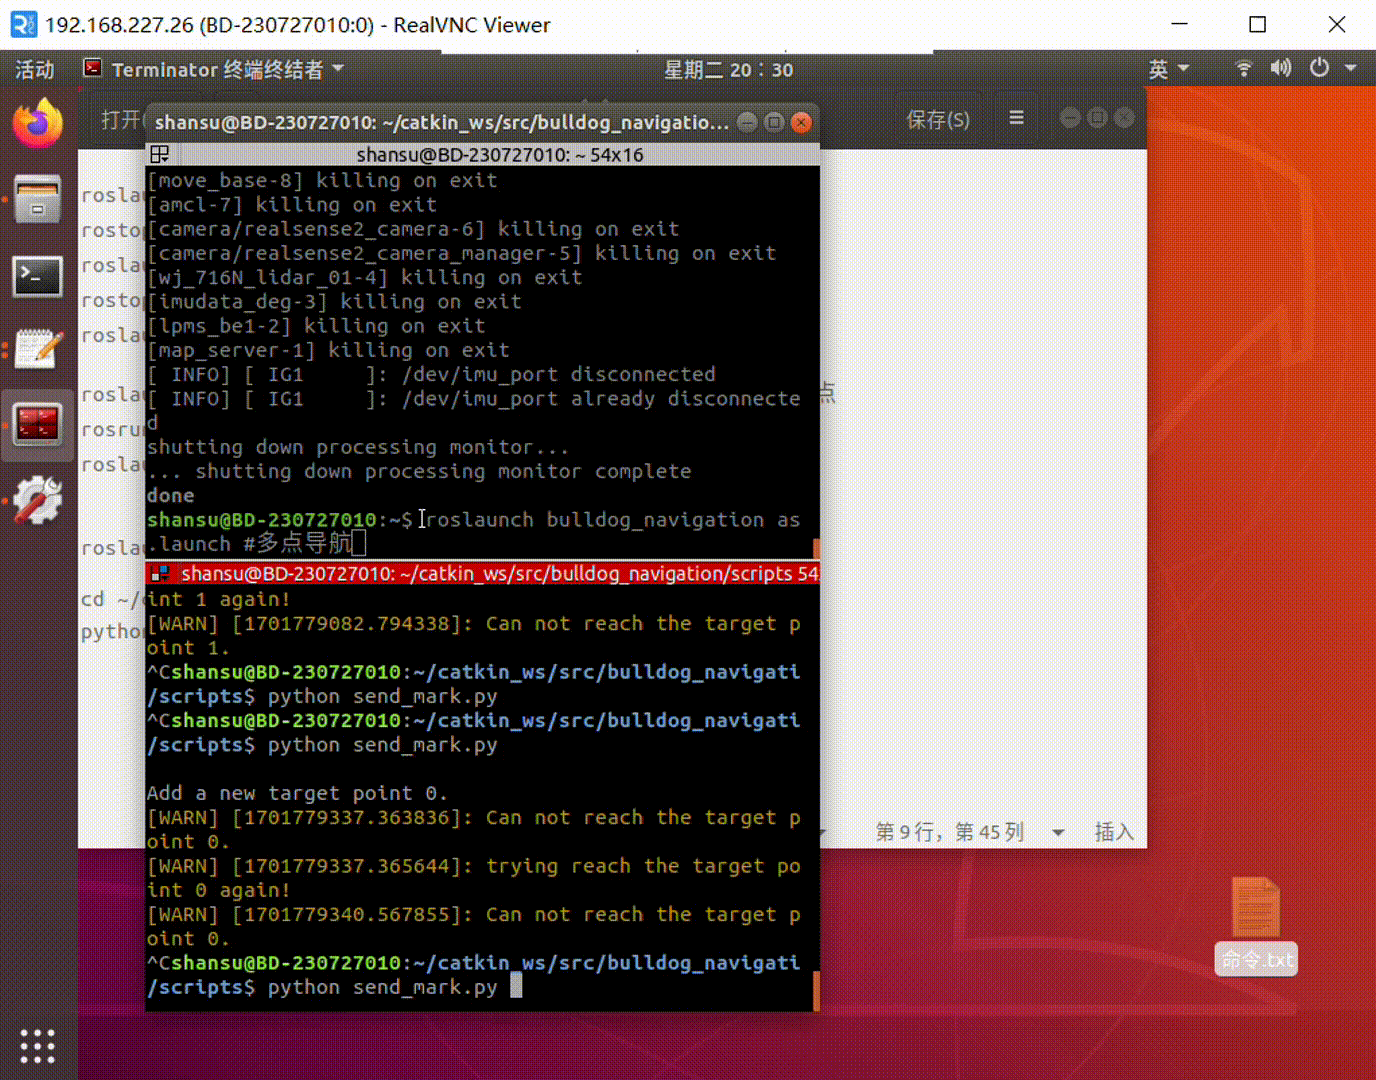
Task: Open the gedit hamburger menu
Action: [x=1016, y=118]
